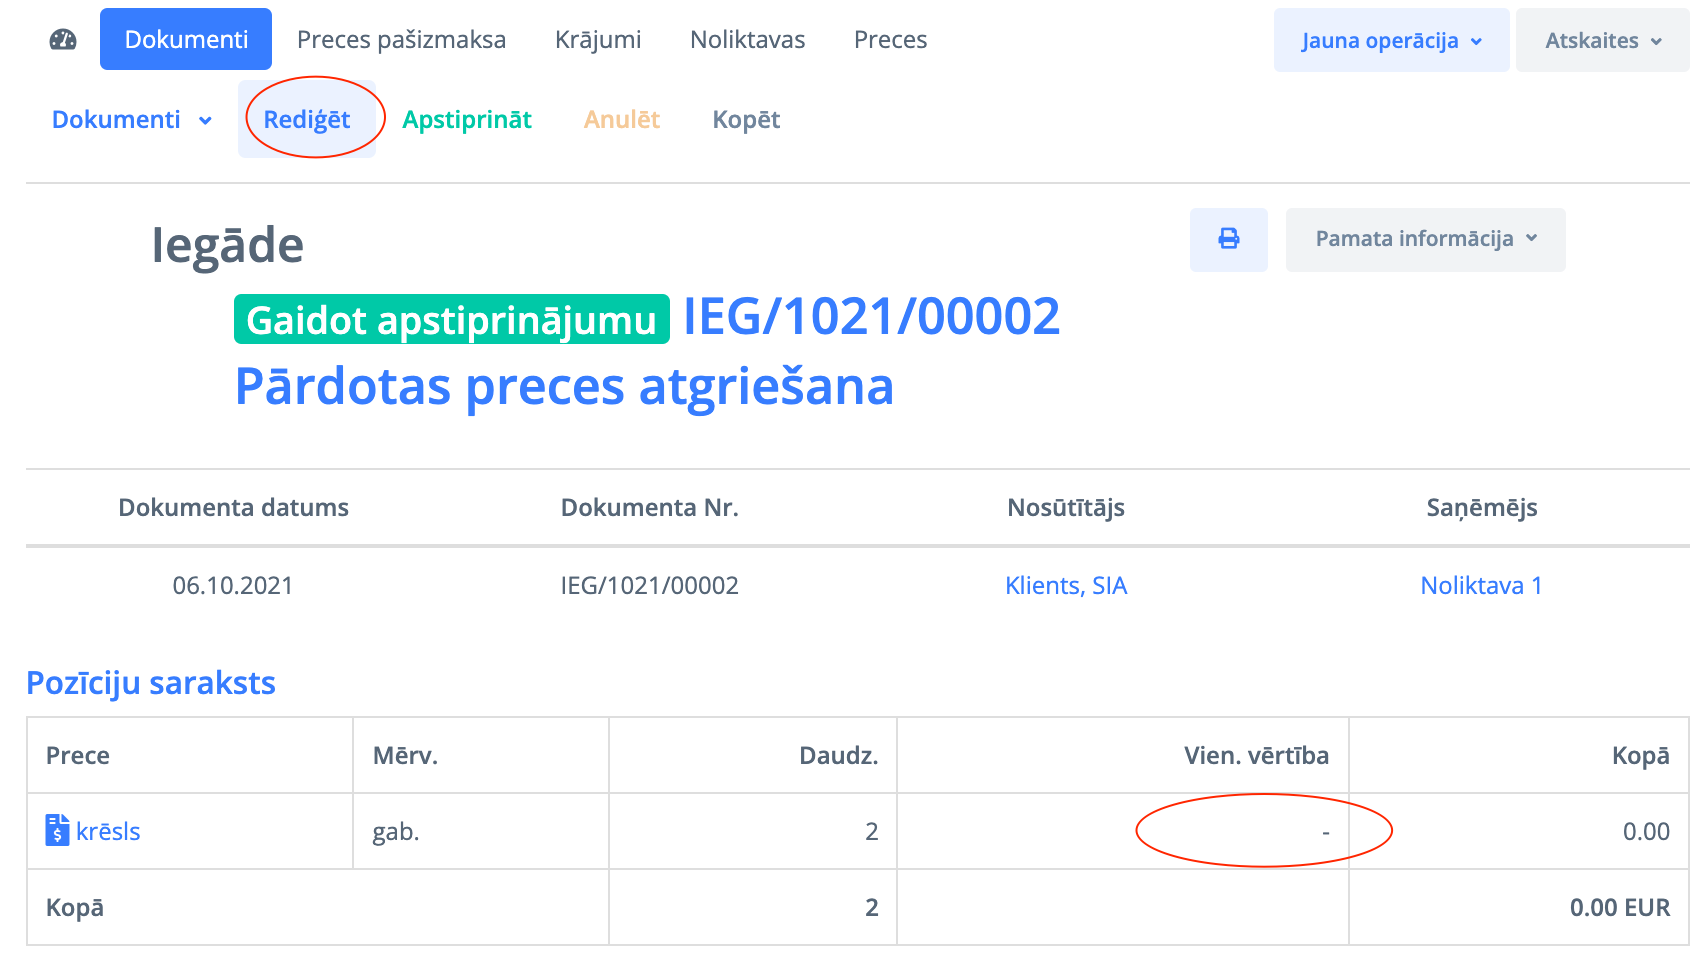1700x974 pixels.
Task: Select the Noliktavas tab
Action: pyautogui.click(x=747, y=40)
